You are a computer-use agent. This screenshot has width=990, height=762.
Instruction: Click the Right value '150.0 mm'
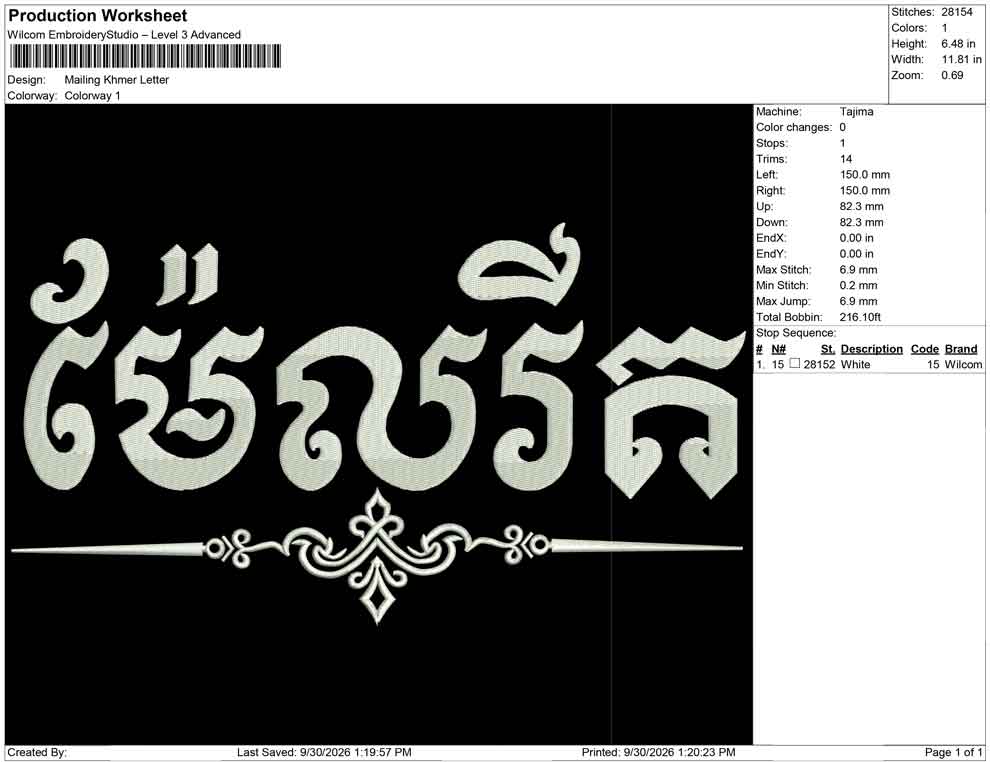point(865,191)
